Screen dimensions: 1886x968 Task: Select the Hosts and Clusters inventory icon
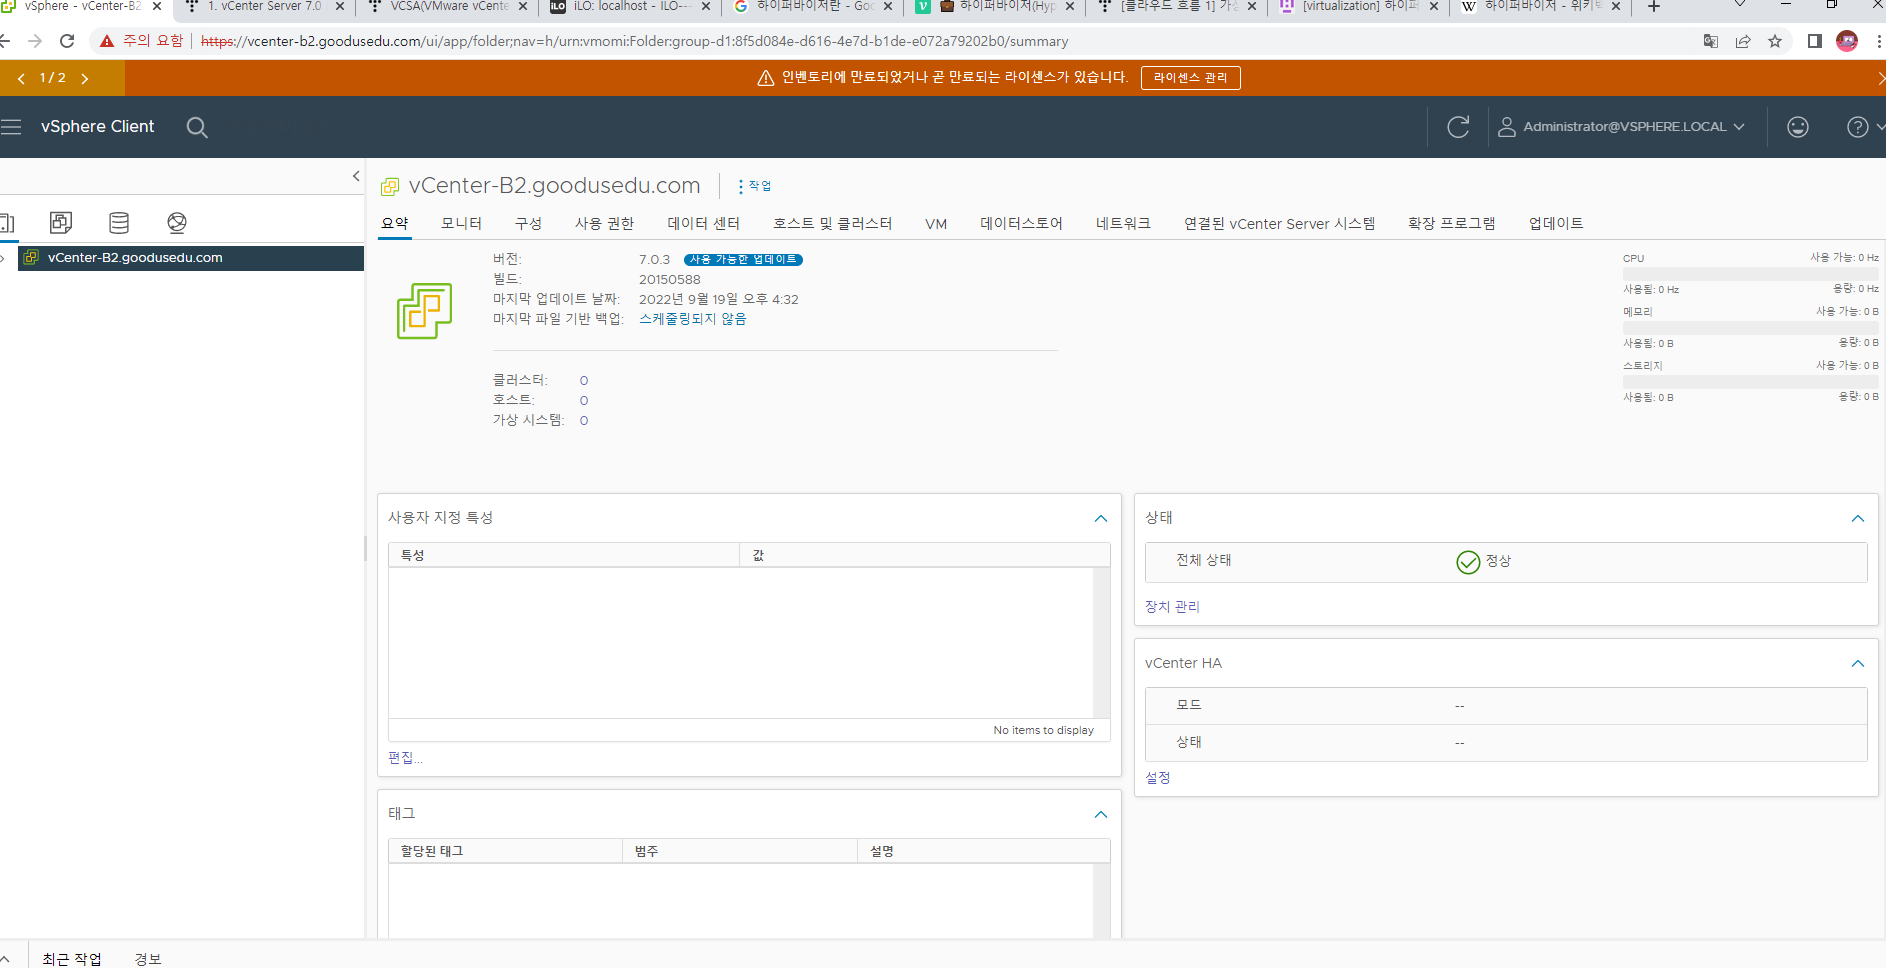point(6,222)
